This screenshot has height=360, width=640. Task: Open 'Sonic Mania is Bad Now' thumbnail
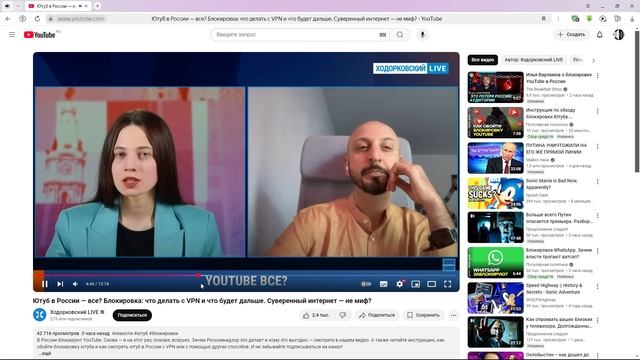[x=496, y=193]
